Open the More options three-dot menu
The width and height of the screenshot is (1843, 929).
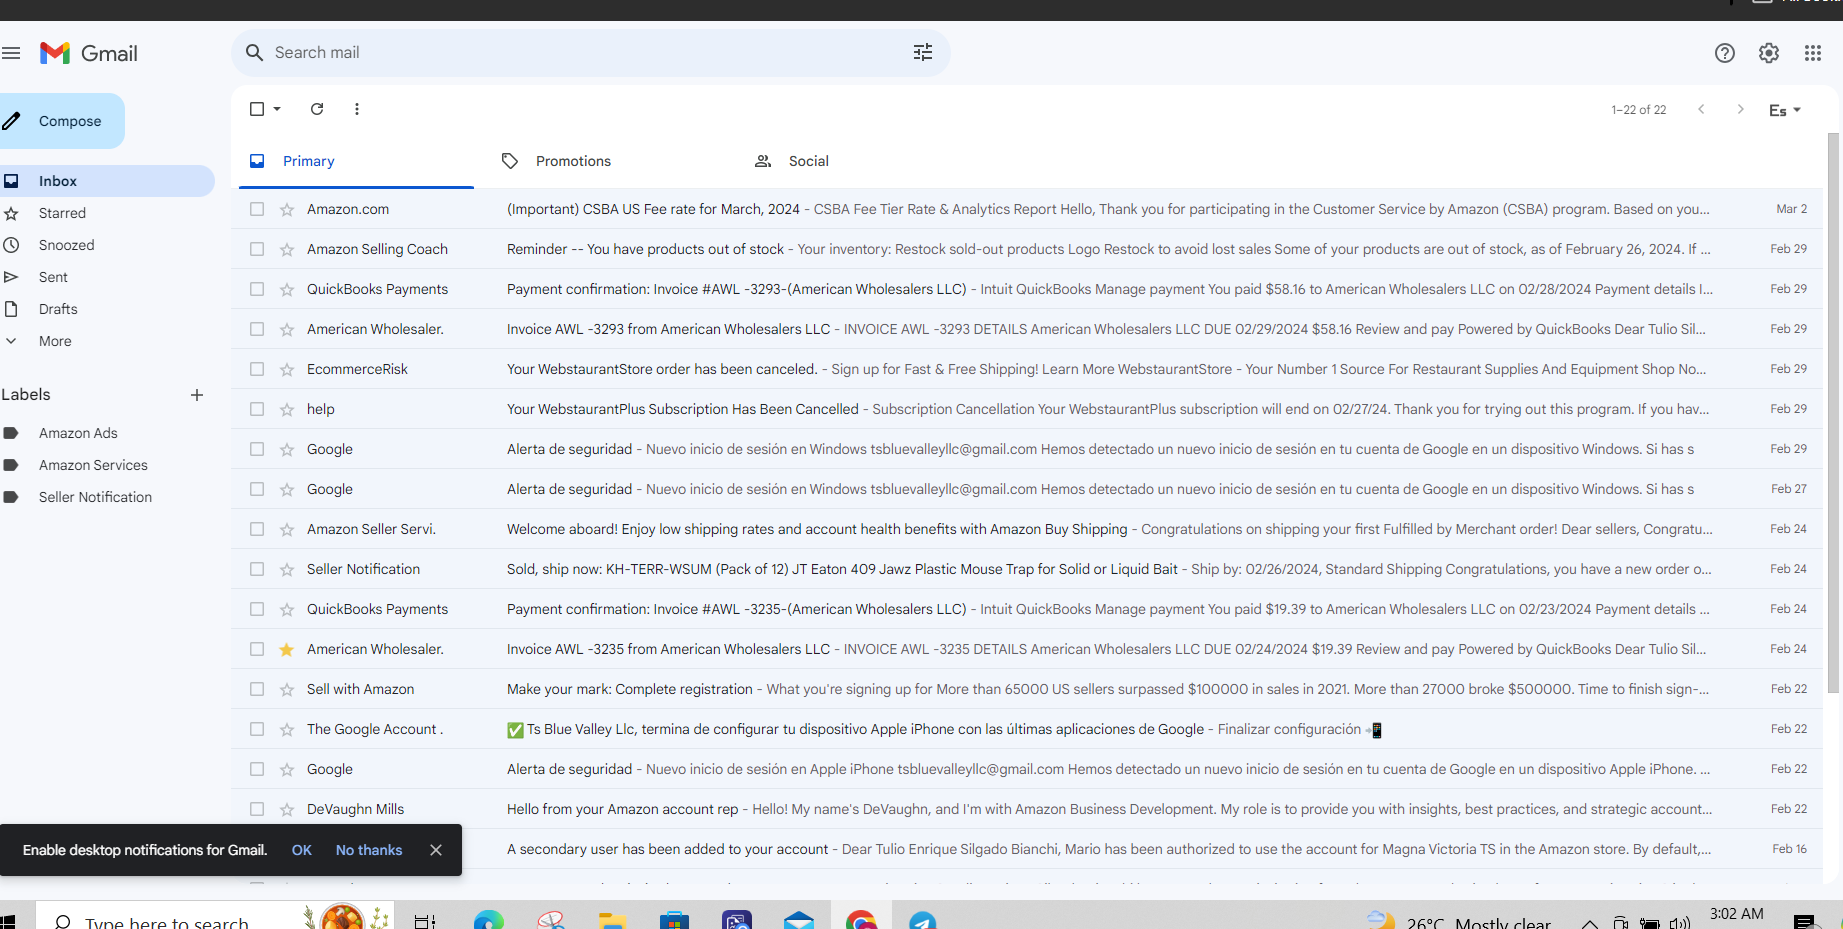pyautogui.click(x=357, y=109)
